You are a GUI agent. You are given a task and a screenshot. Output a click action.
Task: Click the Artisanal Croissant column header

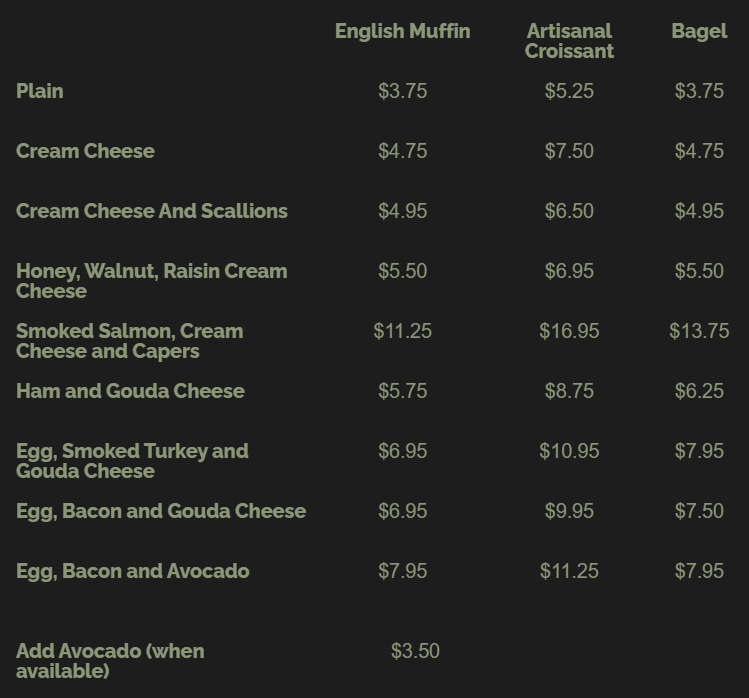pyautogui.click(x=569, y=41)
